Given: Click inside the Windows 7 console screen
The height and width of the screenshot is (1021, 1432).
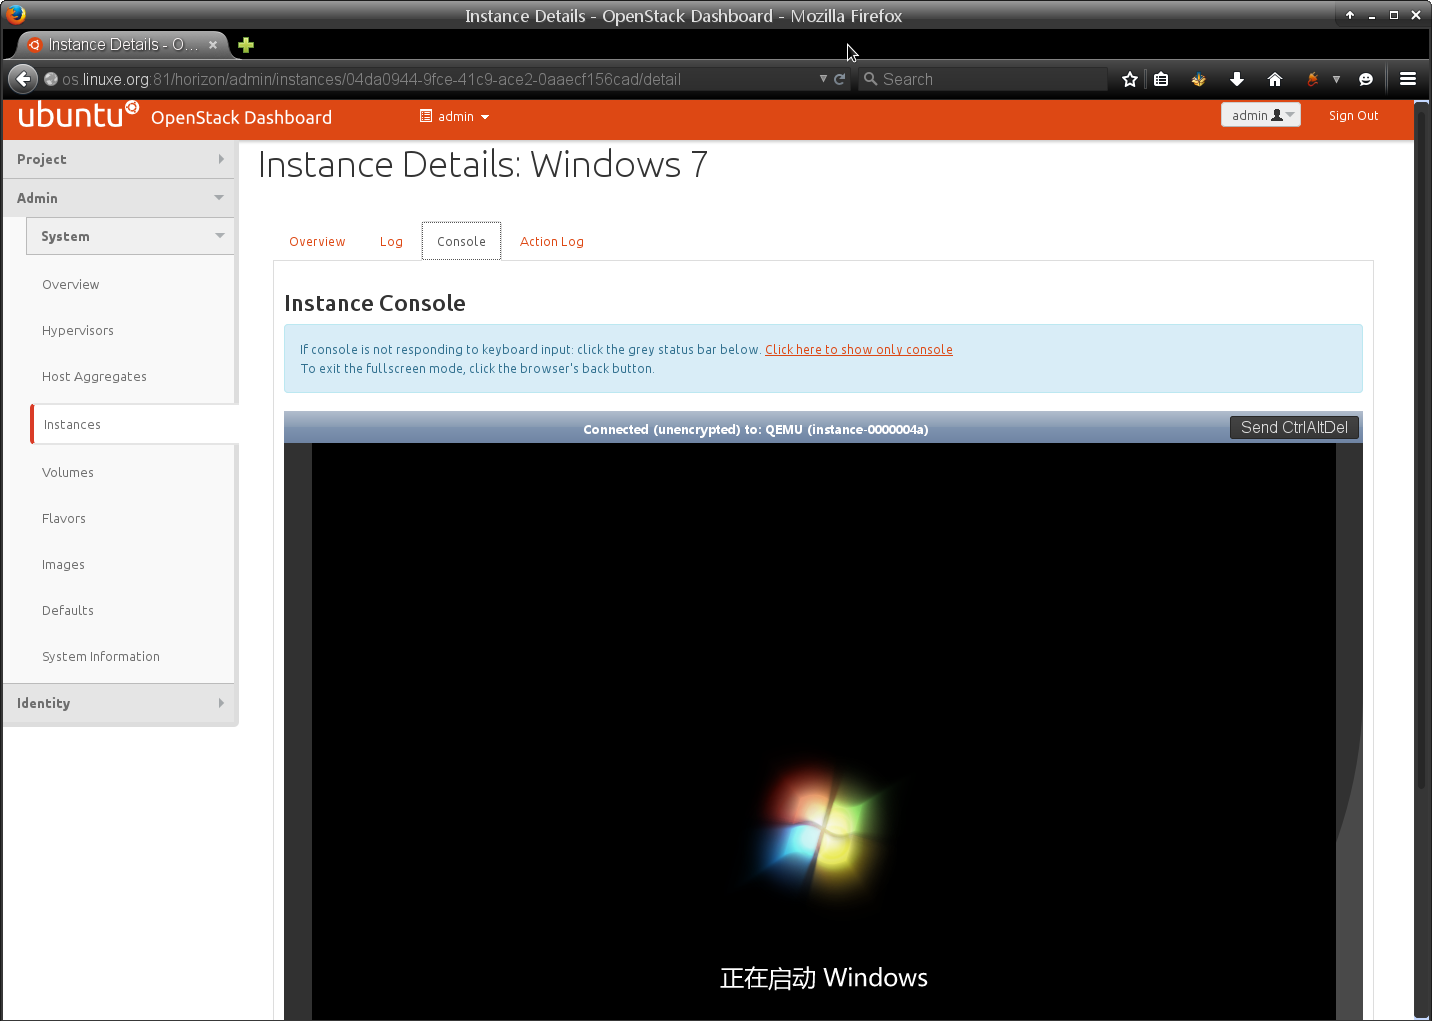Looking at the screenshot, I should [823, 731].
